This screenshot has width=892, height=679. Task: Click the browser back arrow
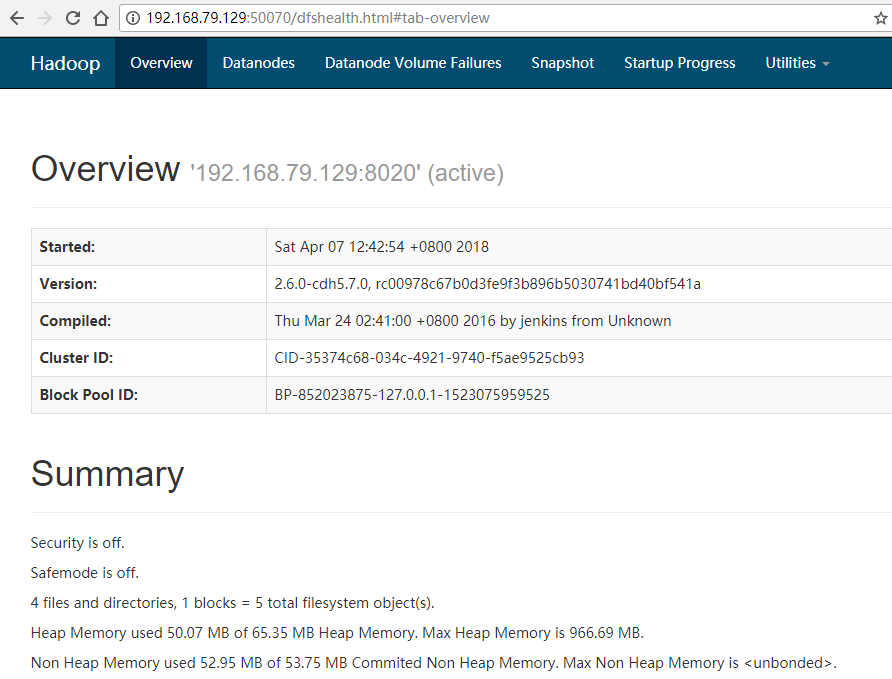17,18
